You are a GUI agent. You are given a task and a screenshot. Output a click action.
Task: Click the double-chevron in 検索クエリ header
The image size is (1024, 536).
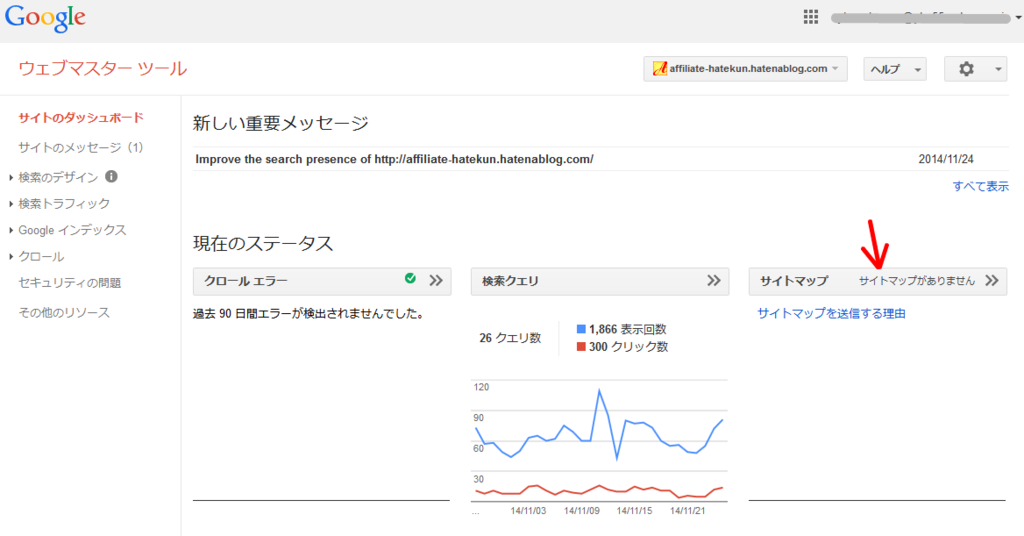pos(714,281)
